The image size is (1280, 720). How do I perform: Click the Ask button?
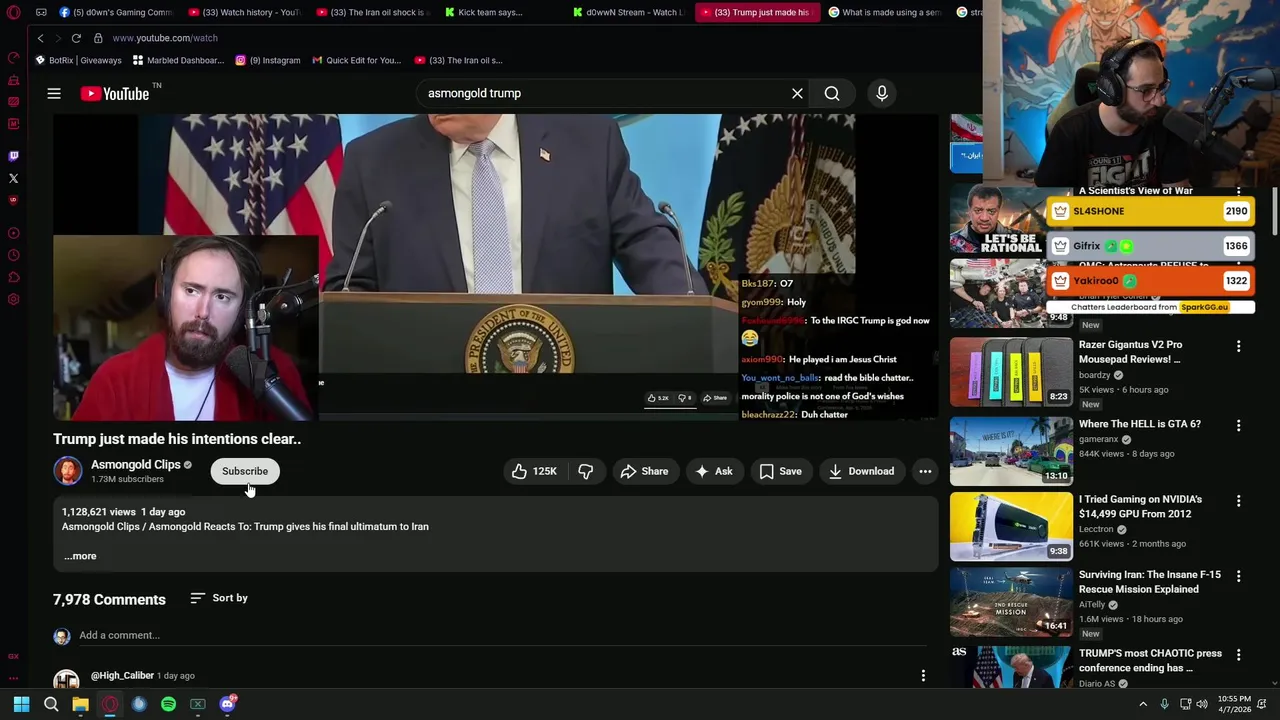[714, 471]
